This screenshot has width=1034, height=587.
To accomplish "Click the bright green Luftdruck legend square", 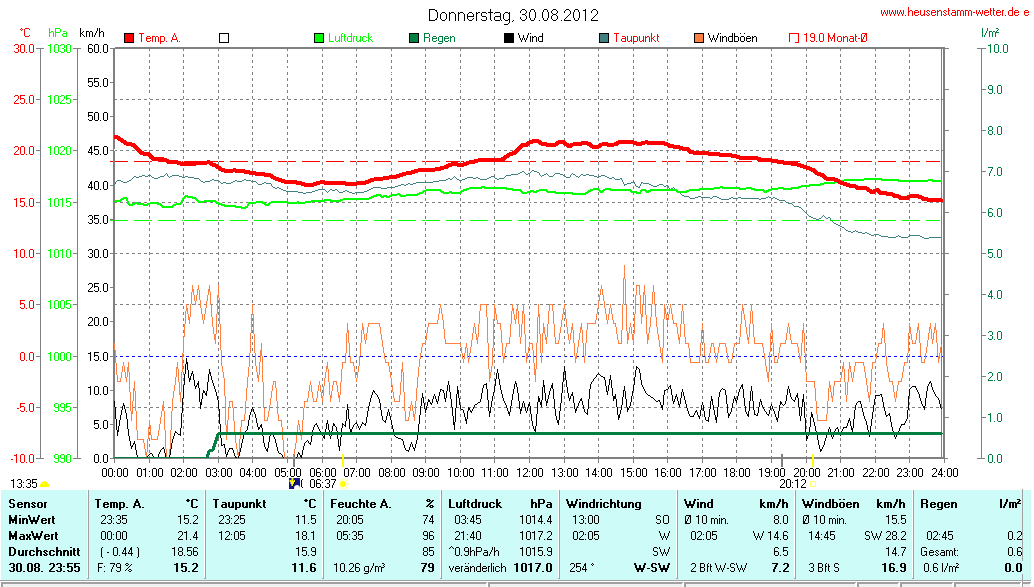I will point(319,38).
